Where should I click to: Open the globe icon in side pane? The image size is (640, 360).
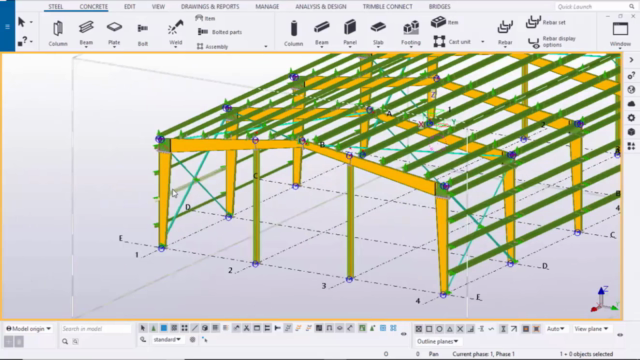click(631, 90)
